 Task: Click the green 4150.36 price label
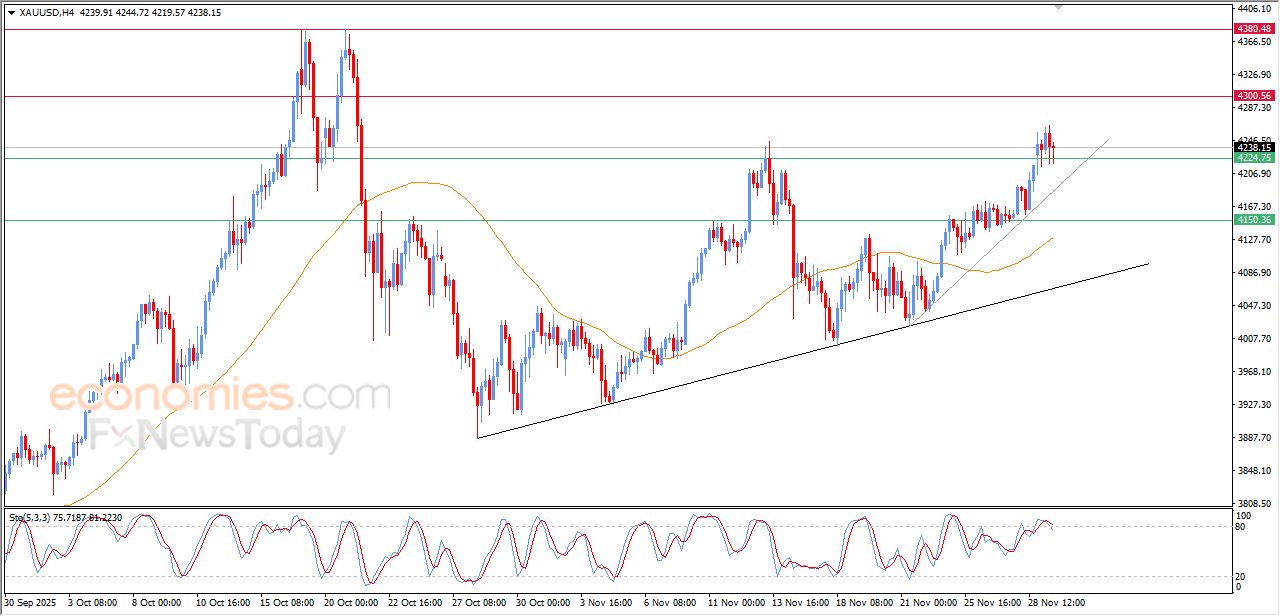[1254, 220]
